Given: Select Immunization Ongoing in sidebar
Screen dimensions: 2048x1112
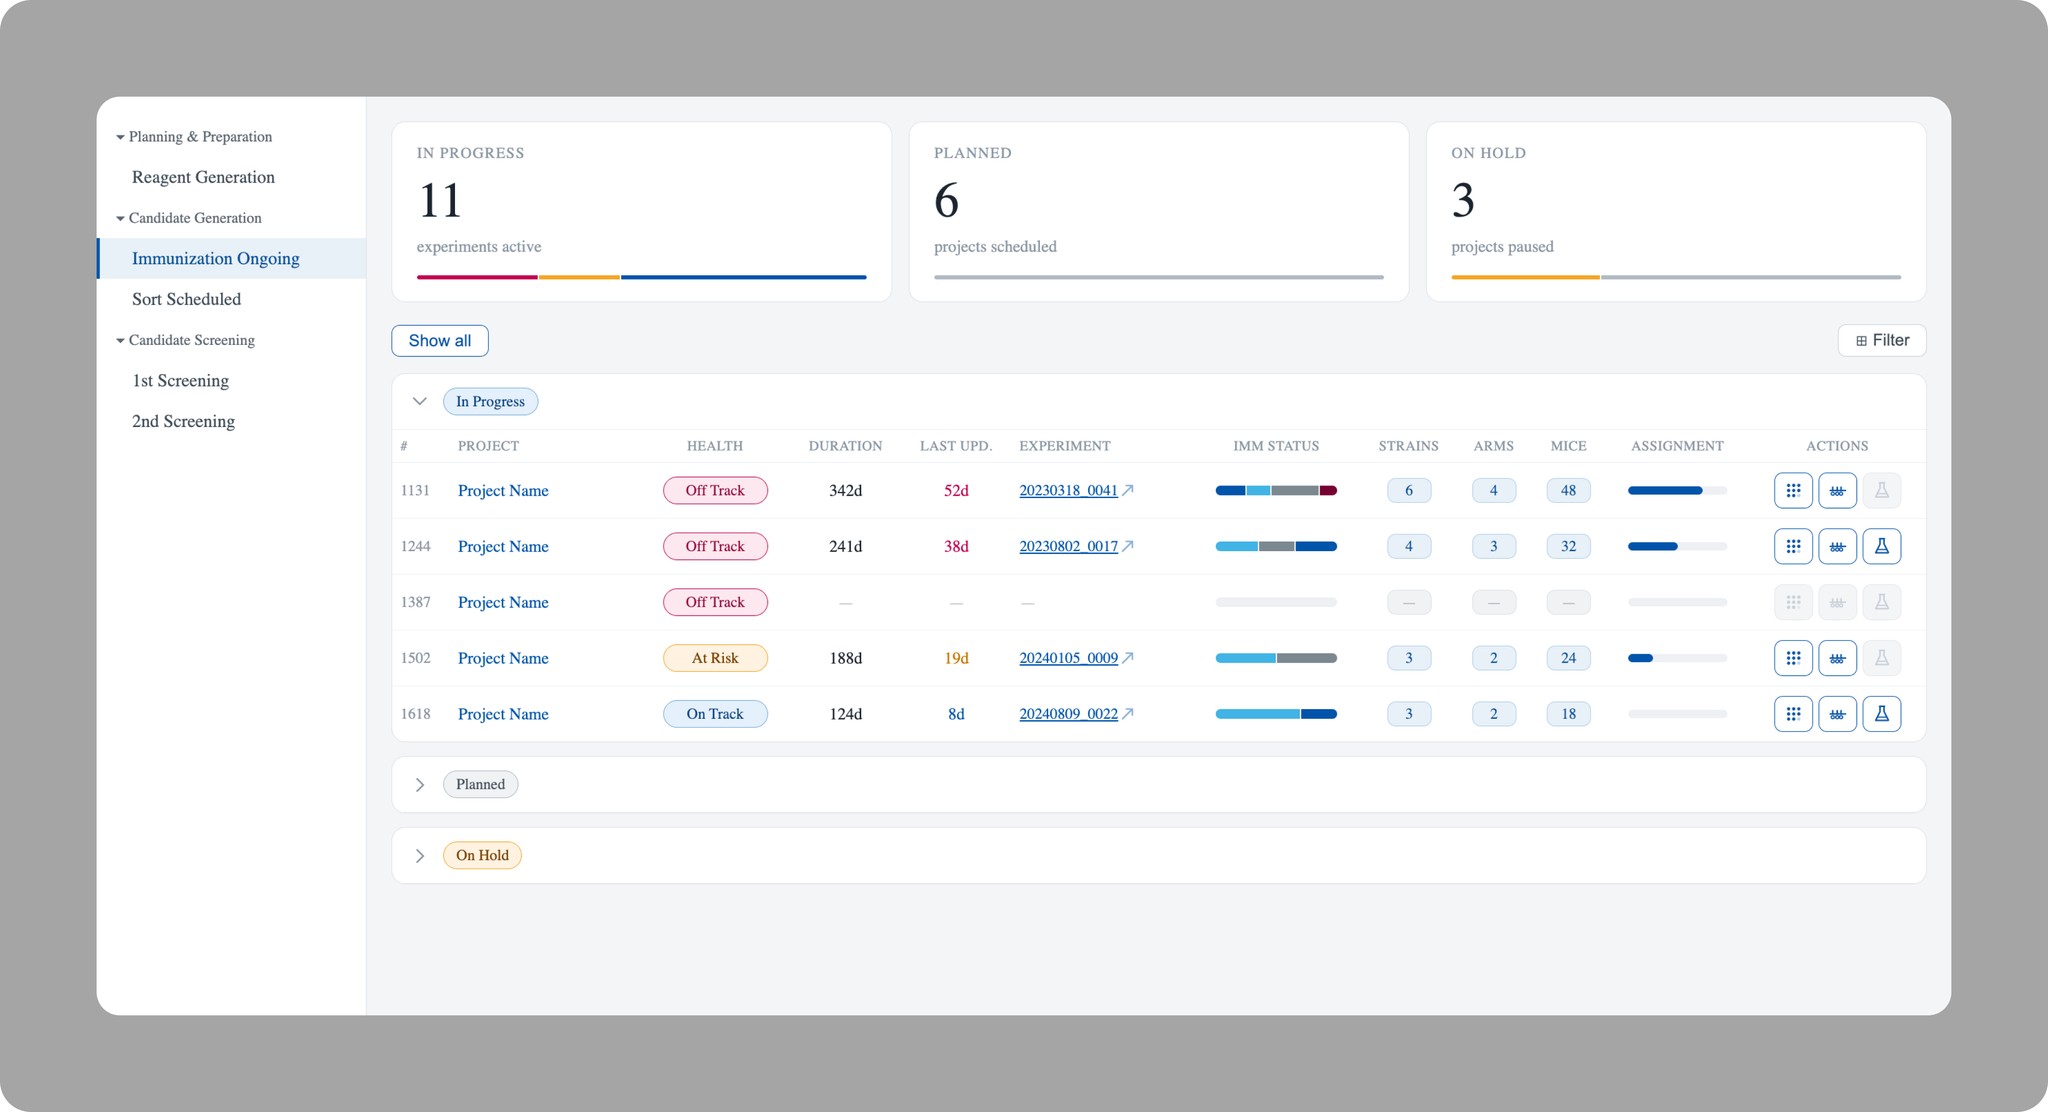Looking at the screenshot, I should tap(231, 258).
